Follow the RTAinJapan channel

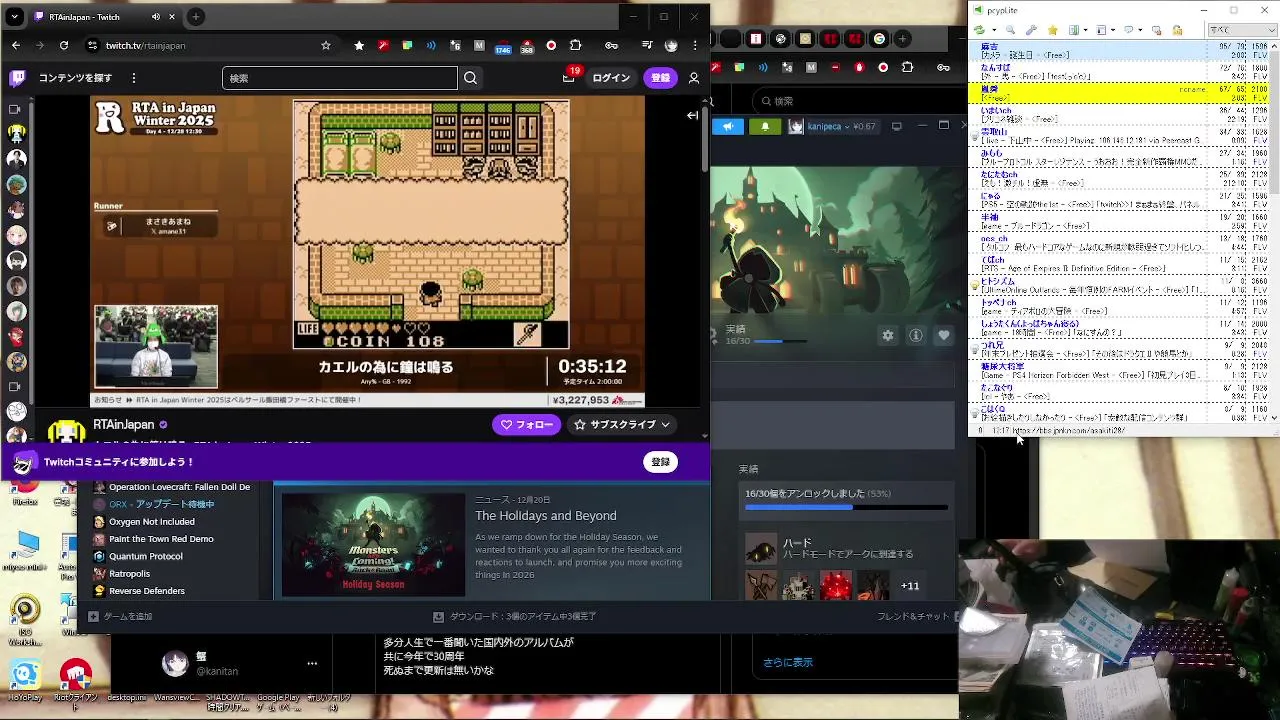coord(526,425)
